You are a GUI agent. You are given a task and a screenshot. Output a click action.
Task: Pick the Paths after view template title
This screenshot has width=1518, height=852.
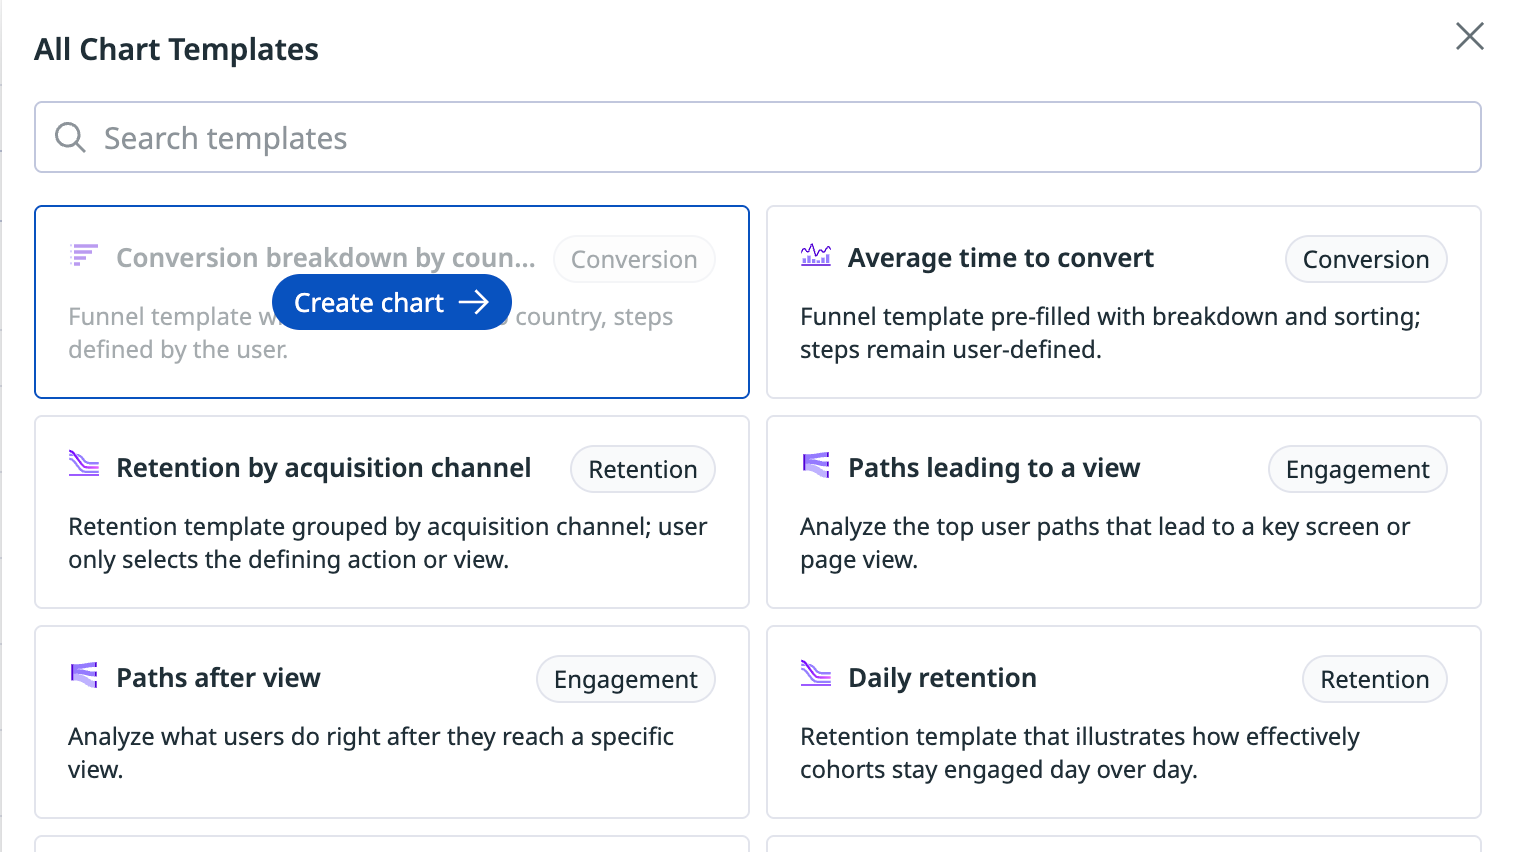[x=218, y=678]
